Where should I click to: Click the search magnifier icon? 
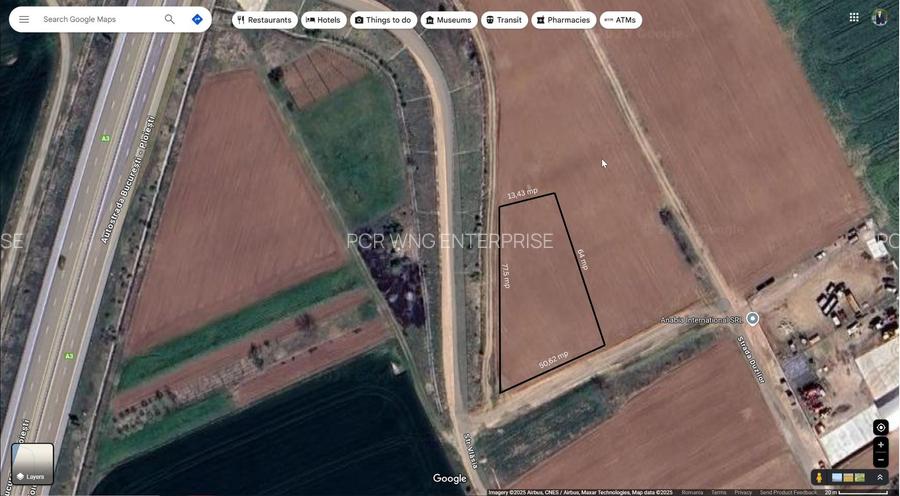[x=170, y=19]
